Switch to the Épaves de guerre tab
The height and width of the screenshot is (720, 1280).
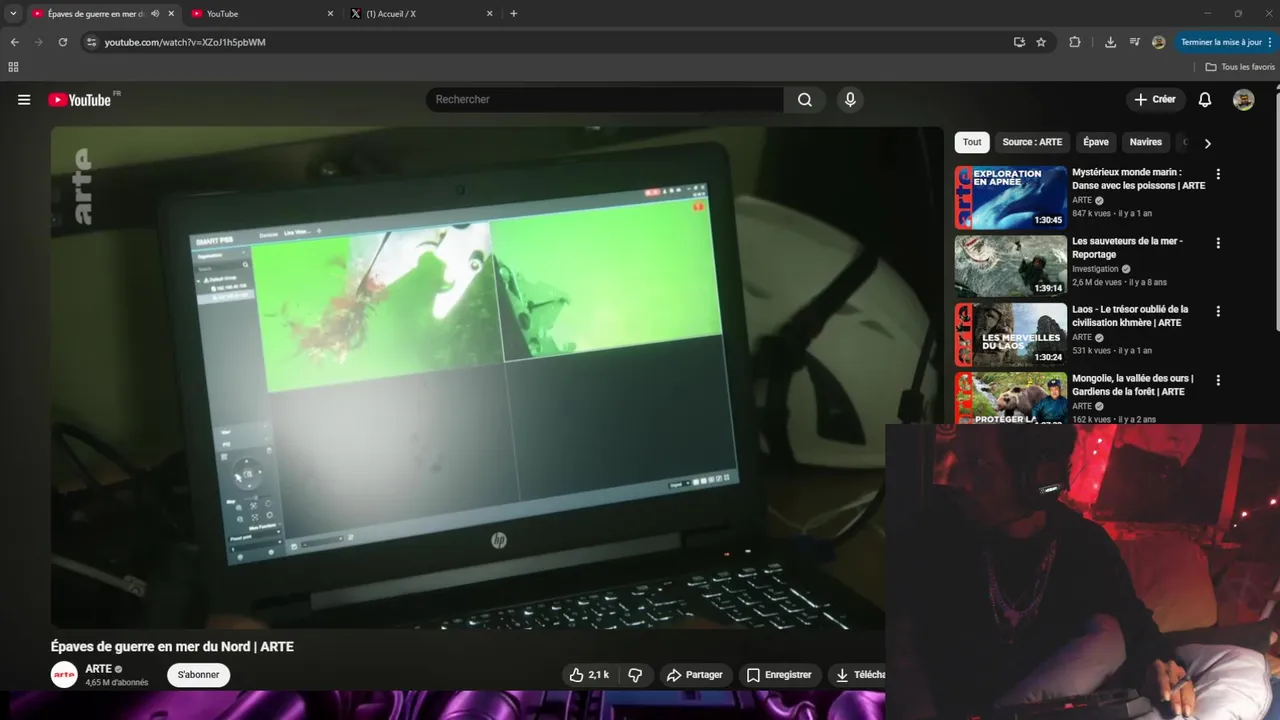tap(96, 14)
